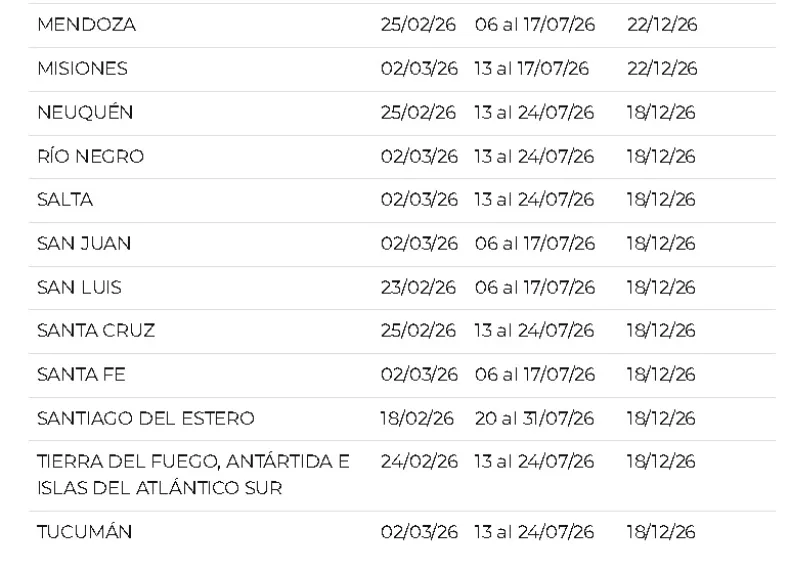Click the NEUQUÉN province name
Image resolution: width=790 pixels, height=572 pixels.
click(x=85, y=114)
